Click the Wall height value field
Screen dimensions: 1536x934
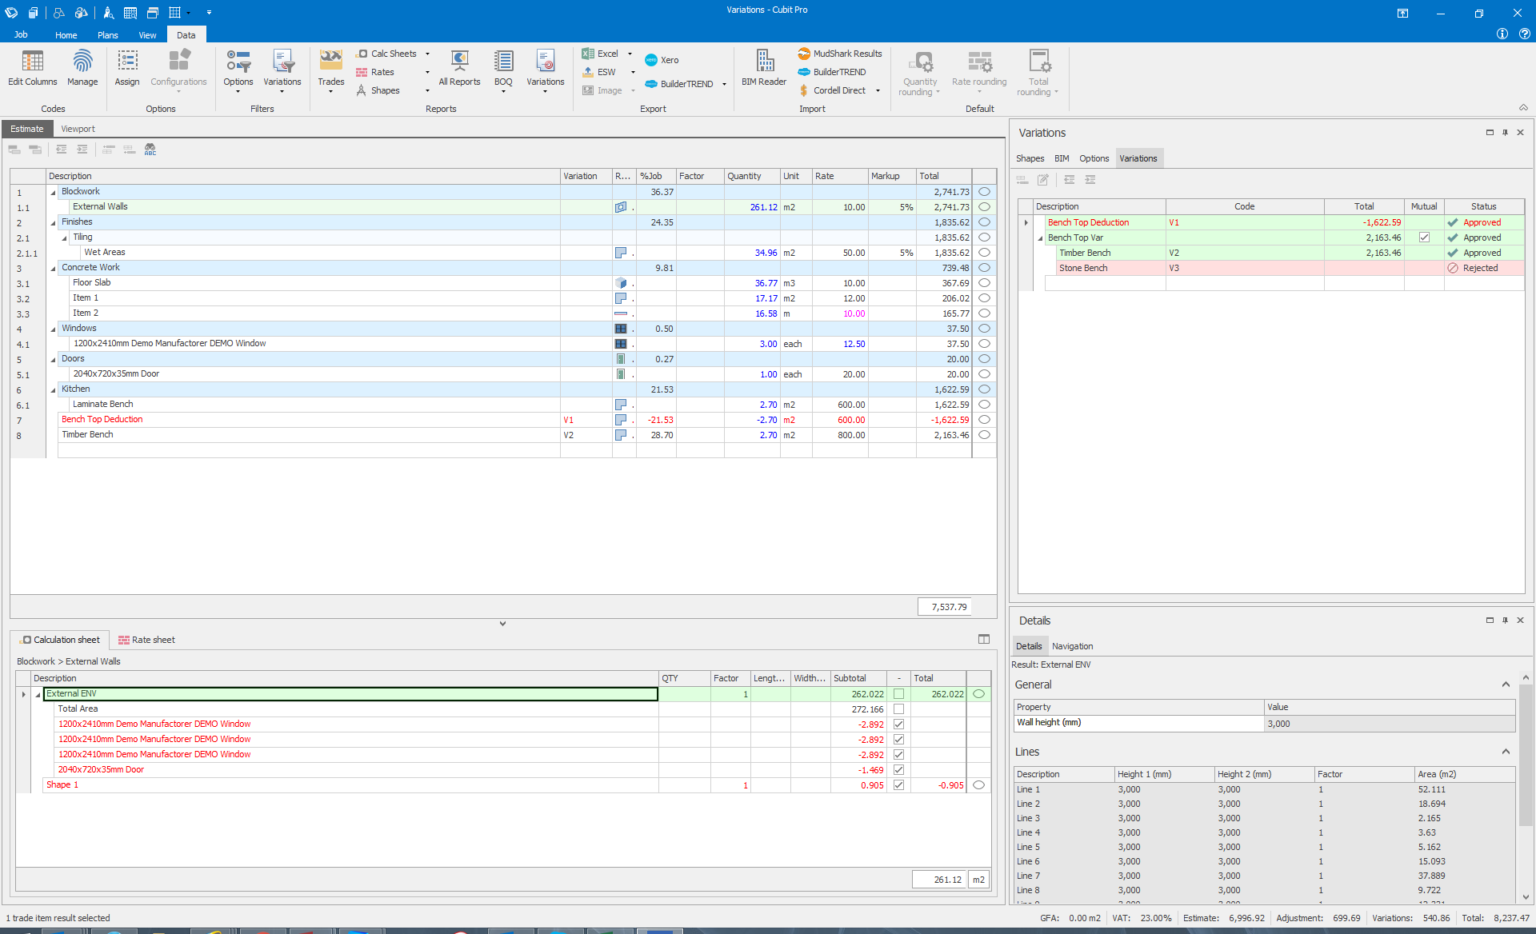[x=1390, y=723]
